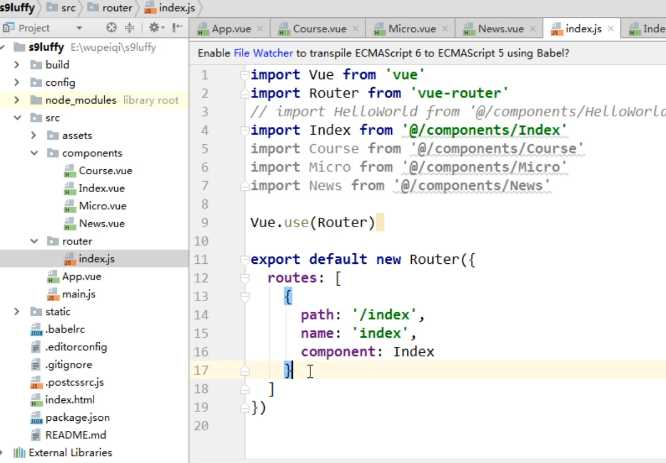Select the index.js editor tab
The width and height of the screenshot is (666, 463).
coord(583,29)
